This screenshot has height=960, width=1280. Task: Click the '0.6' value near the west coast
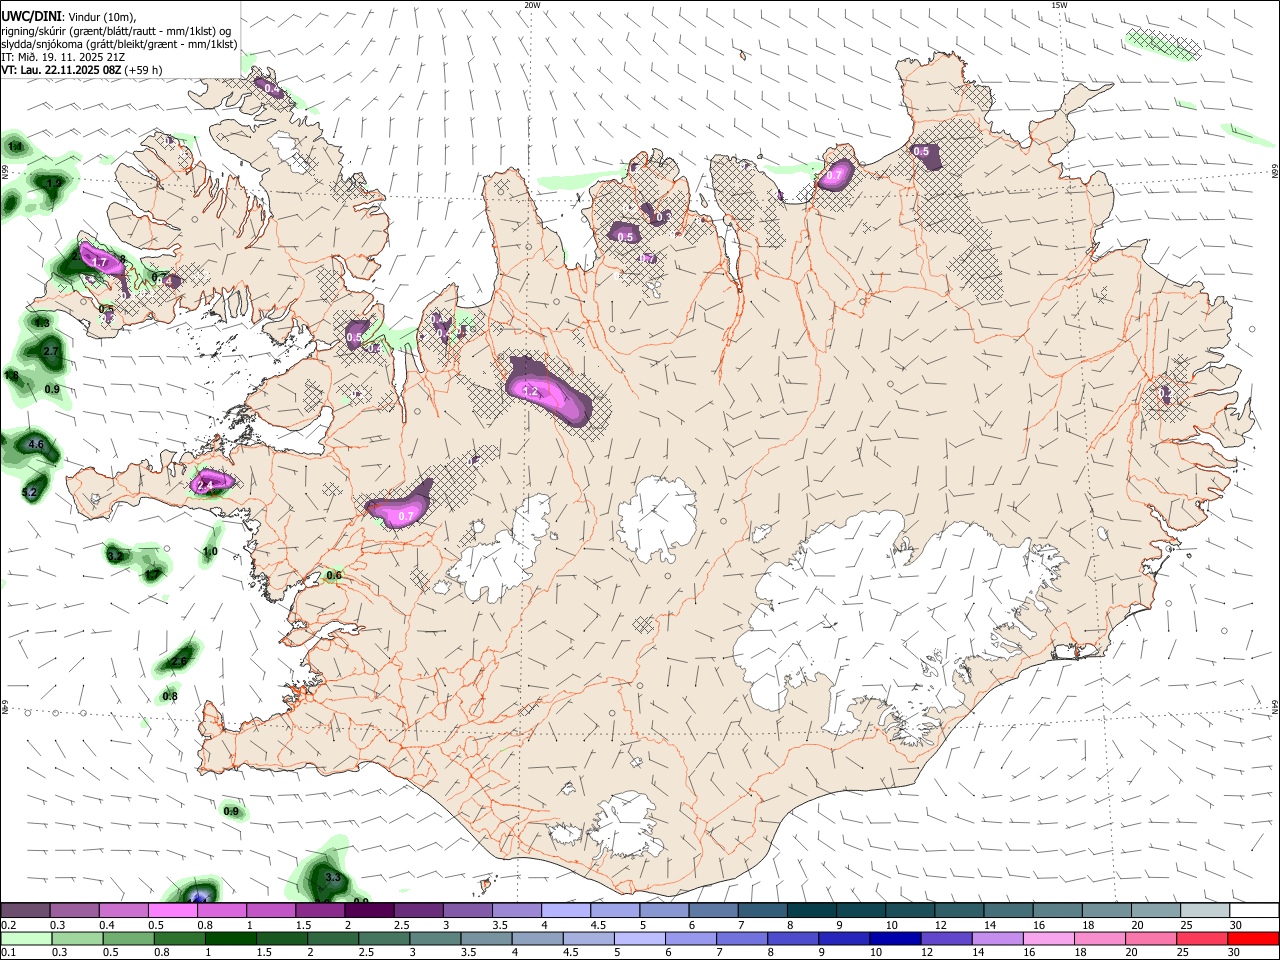(x=334, y=575)
